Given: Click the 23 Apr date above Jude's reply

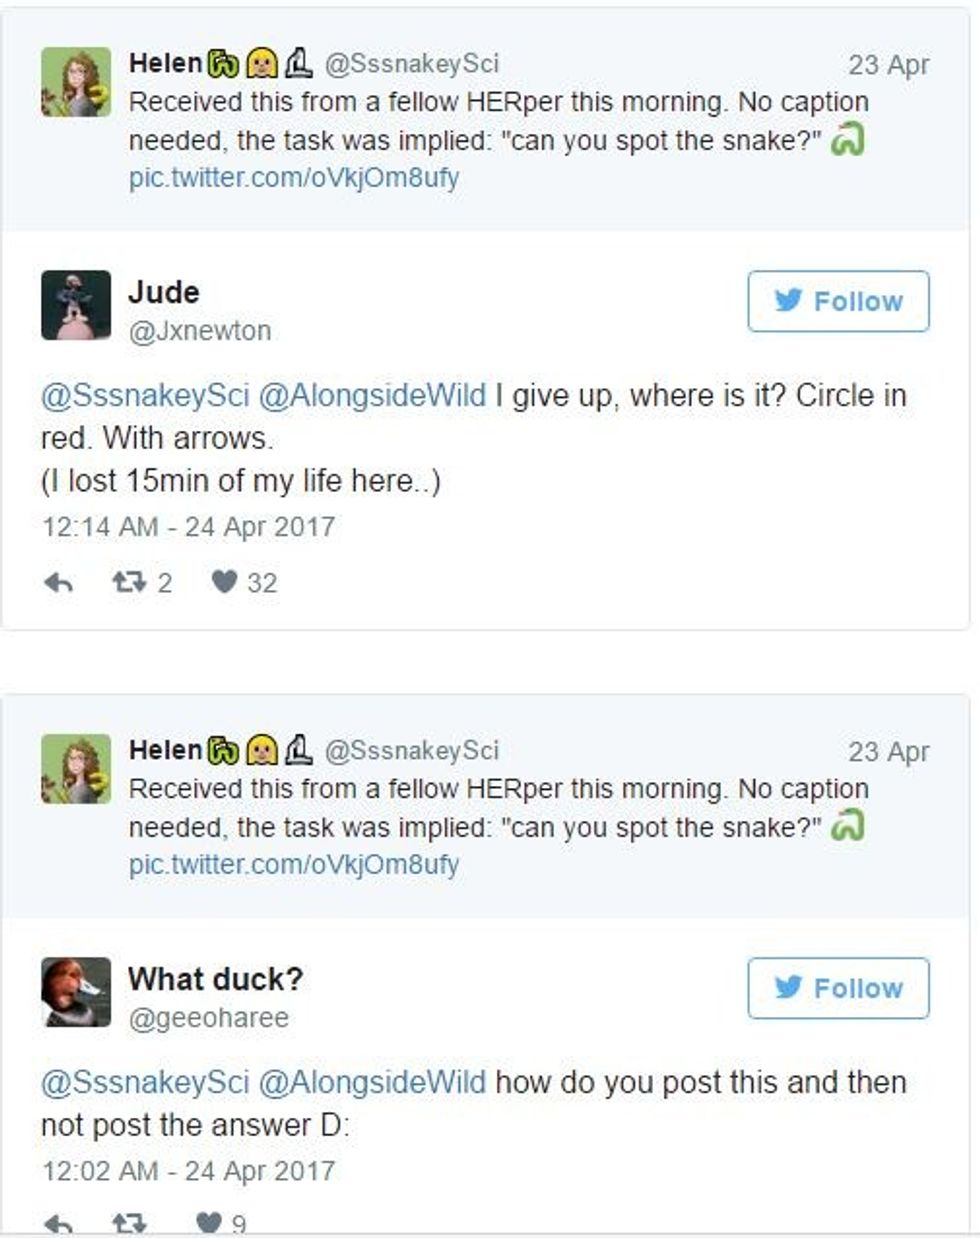Looking at the screenshot, I should click(x=888, y=65).
